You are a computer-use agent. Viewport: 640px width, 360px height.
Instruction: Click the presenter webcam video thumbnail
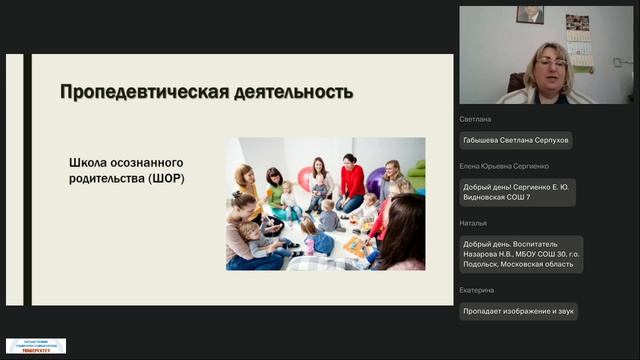[x=546, y=55]
